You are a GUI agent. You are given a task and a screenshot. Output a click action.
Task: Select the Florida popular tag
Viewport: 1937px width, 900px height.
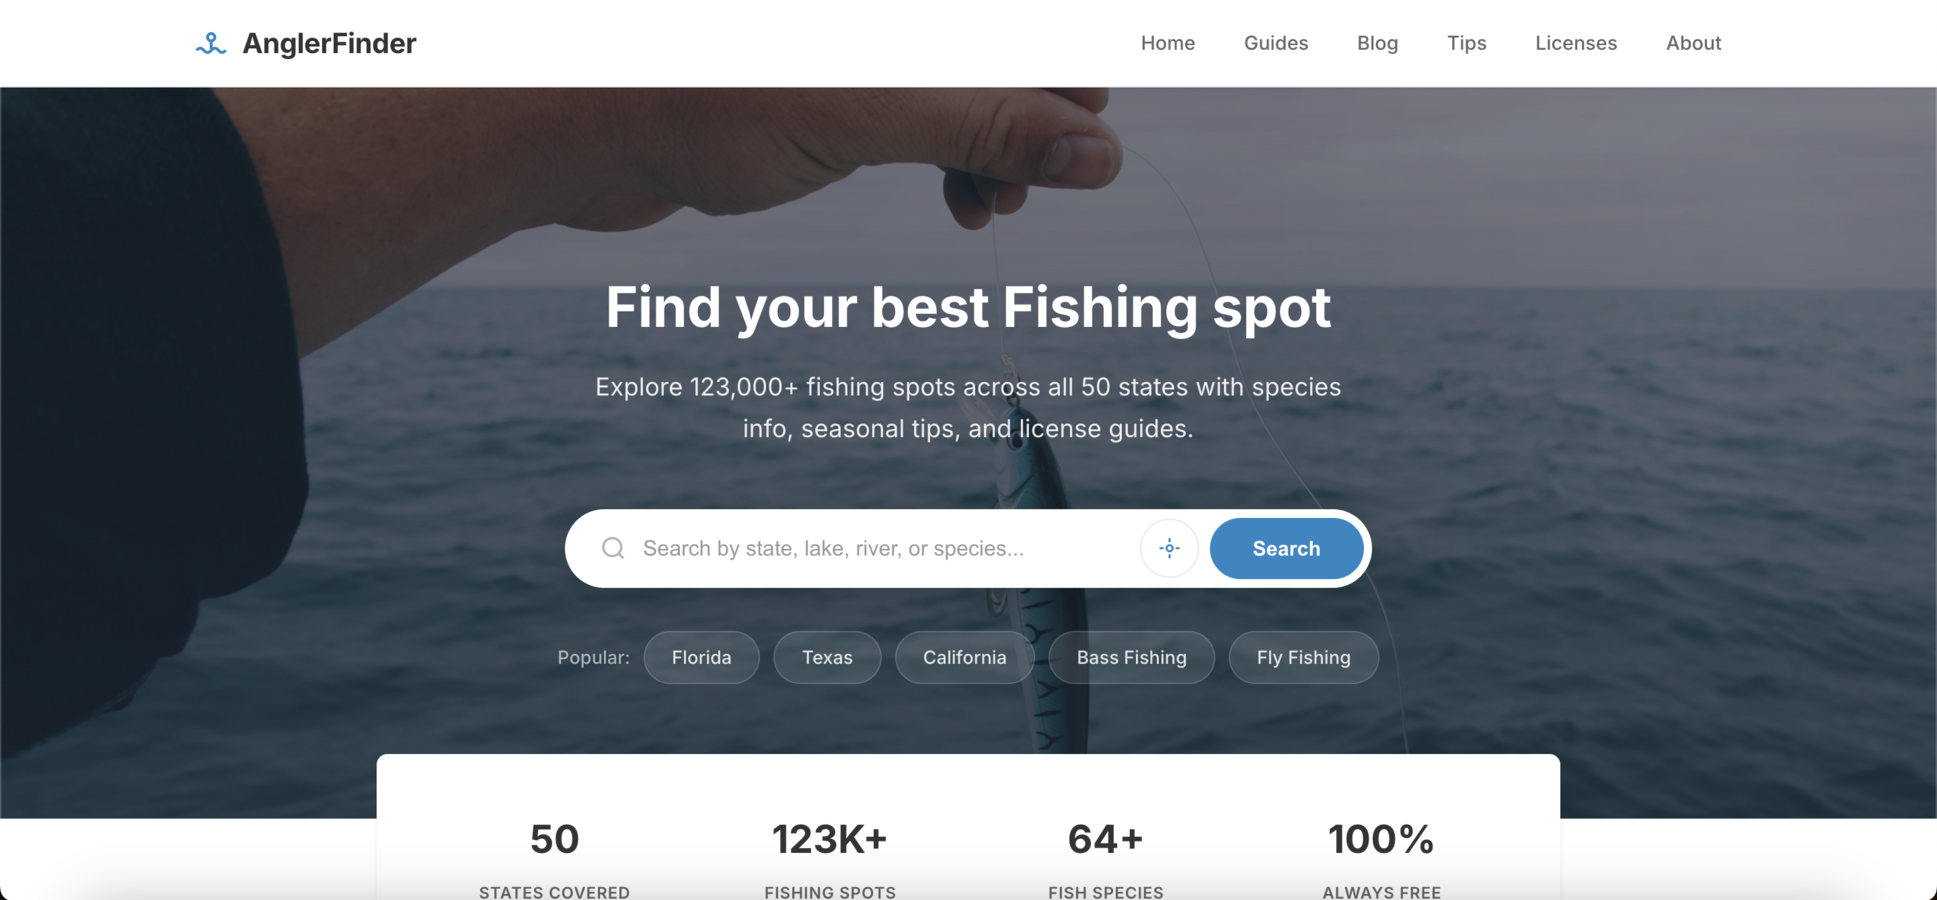click(702, 657)
